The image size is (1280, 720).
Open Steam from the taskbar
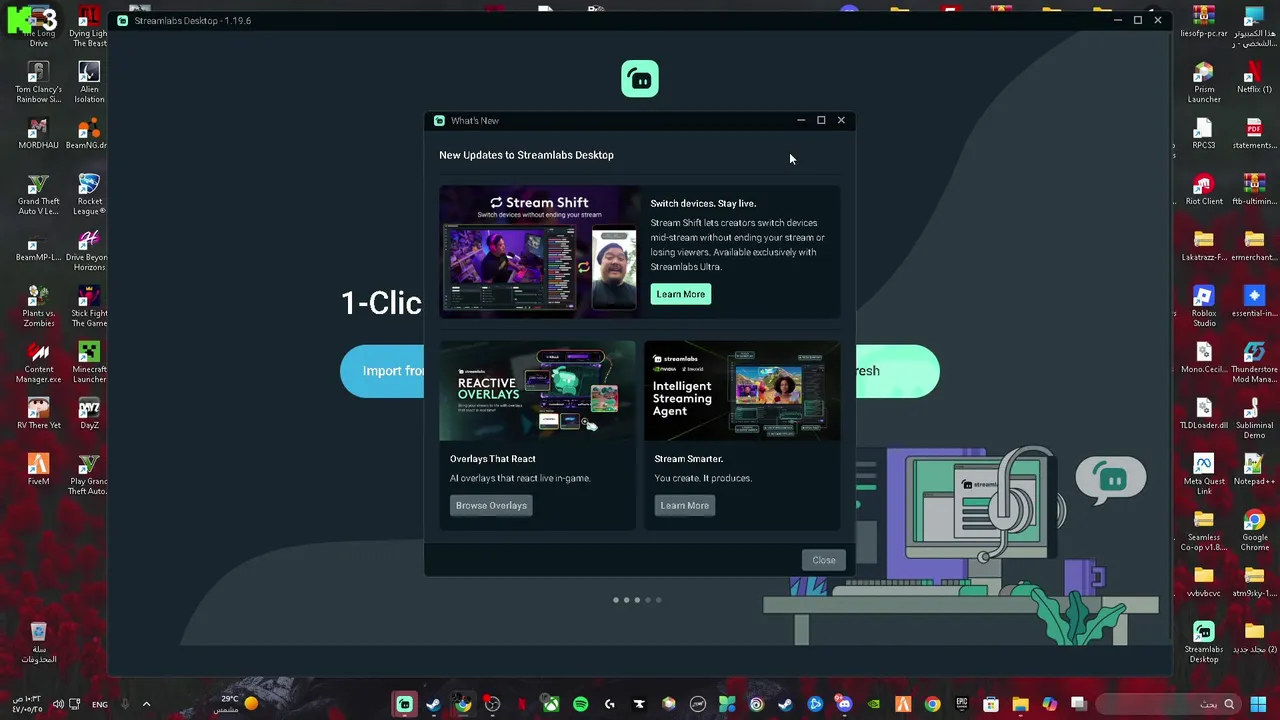pyautogui.click(x=433, y=704)
